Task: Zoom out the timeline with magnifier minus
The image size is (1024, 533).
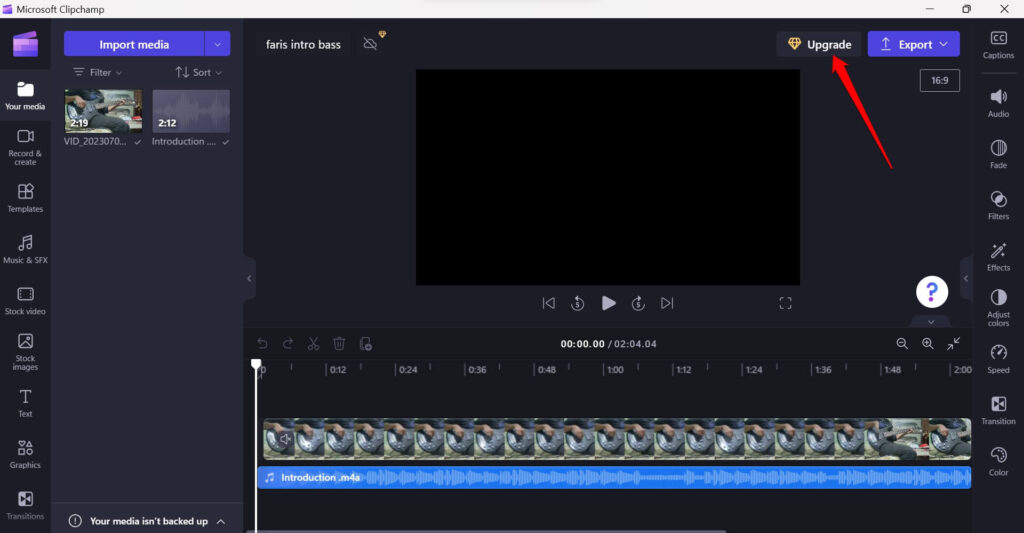Action: click(x=902, y=344)
